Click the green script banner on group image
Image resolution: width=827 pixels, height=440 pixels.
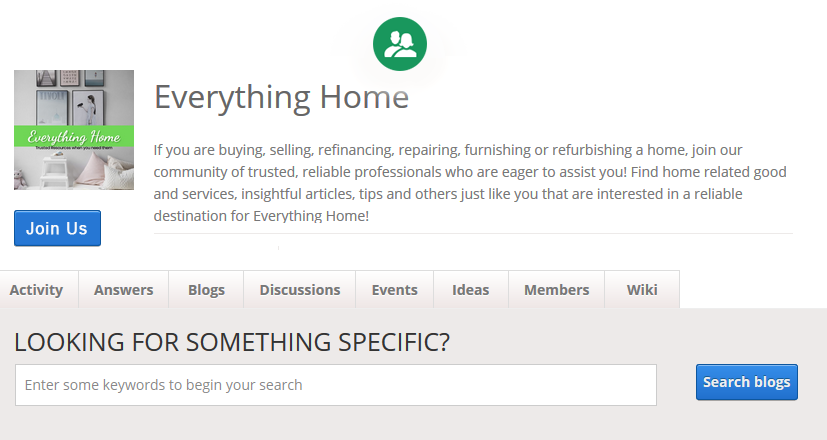tap(74, 138)
